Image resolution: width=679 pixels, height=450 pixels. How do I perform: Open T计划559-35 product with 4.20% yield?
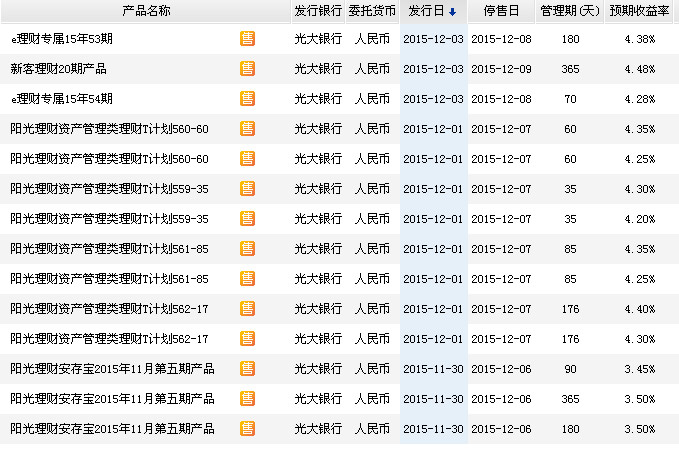coord(110,219)
